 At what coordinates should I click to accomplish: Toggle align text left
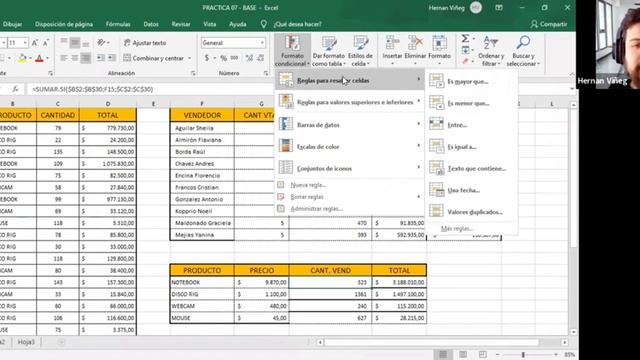(64, 58)
